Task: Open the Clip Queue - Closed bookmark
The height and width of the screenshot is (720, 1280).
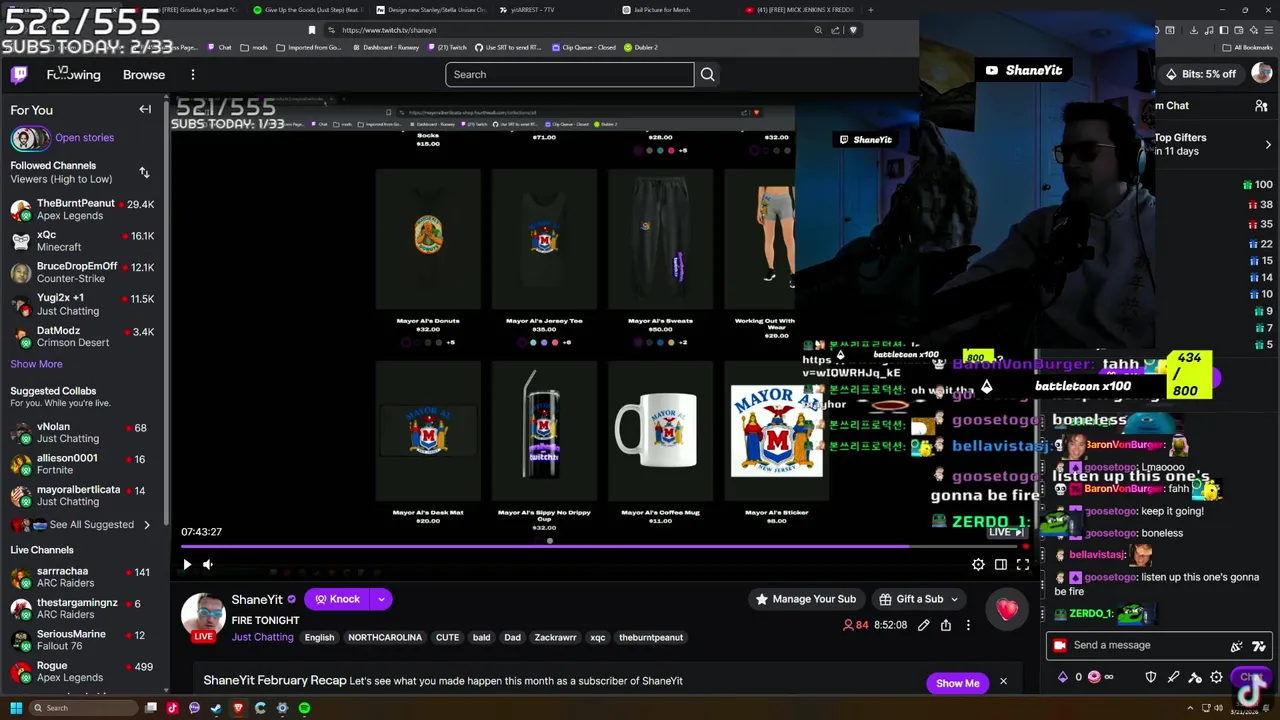Action: pyautogui.click(x=583, y=47)
